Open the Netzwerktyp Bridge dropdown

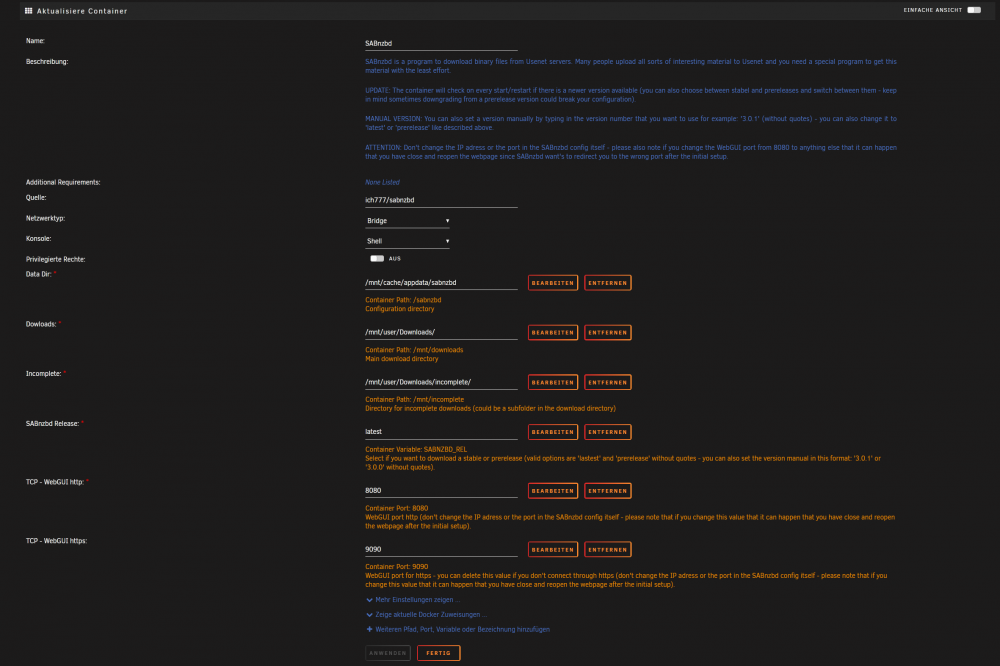(408, 221)
